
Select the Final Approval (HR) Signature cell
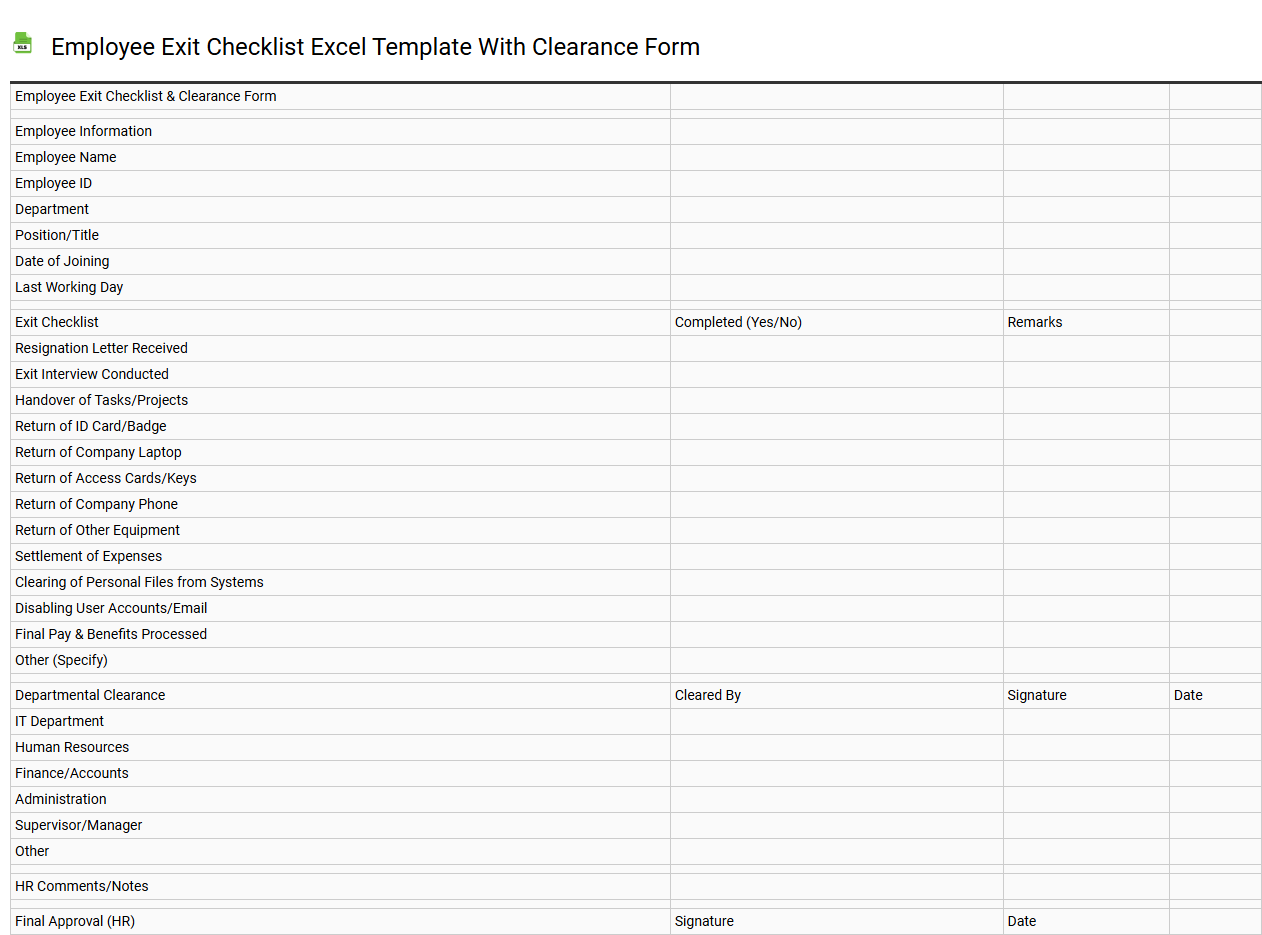[x=835, y=921]
